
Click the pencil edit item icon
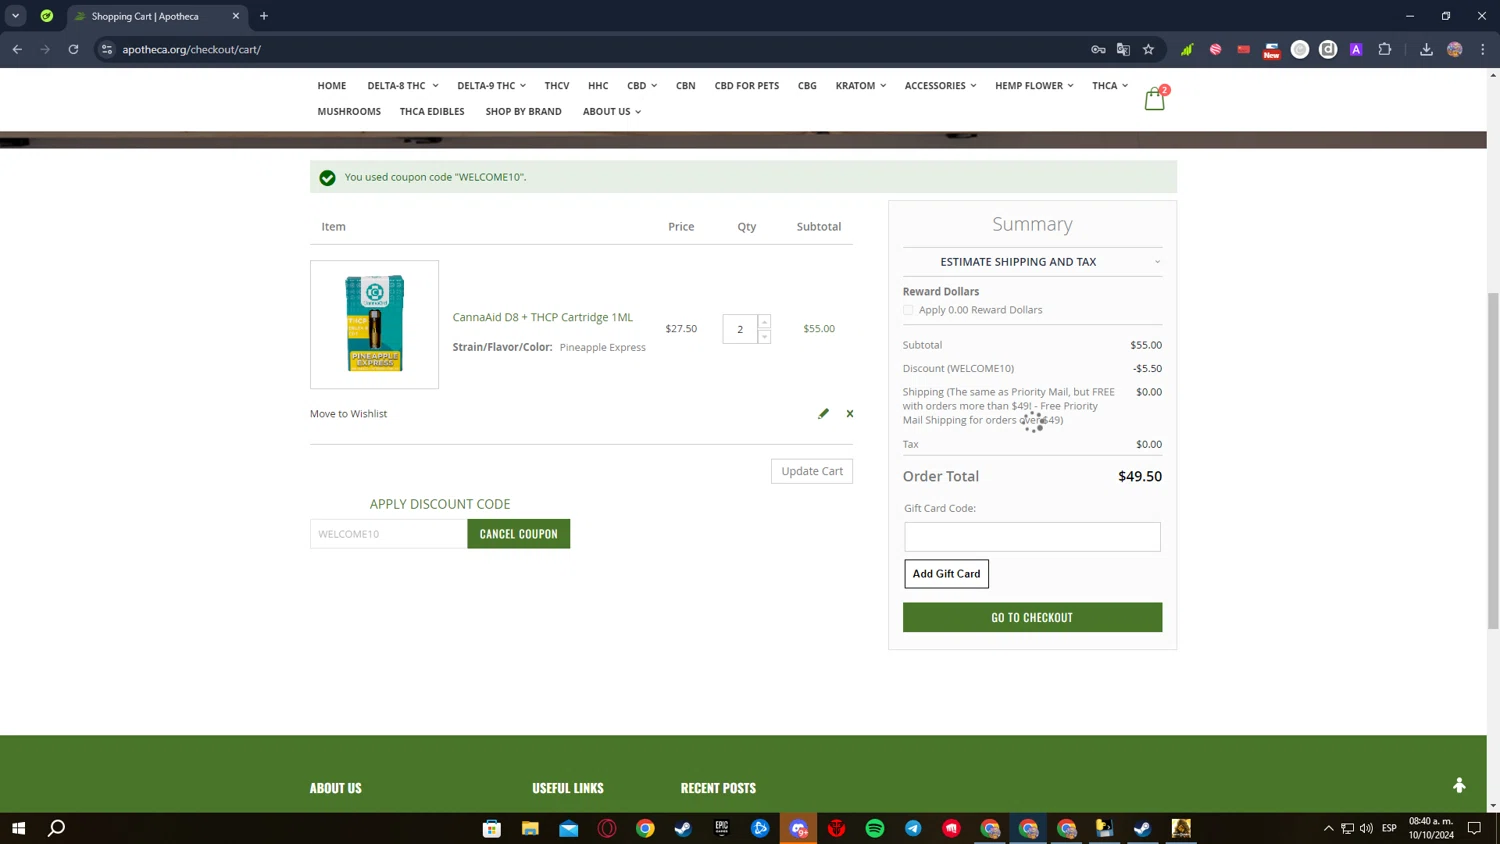(x=823, y=413)
